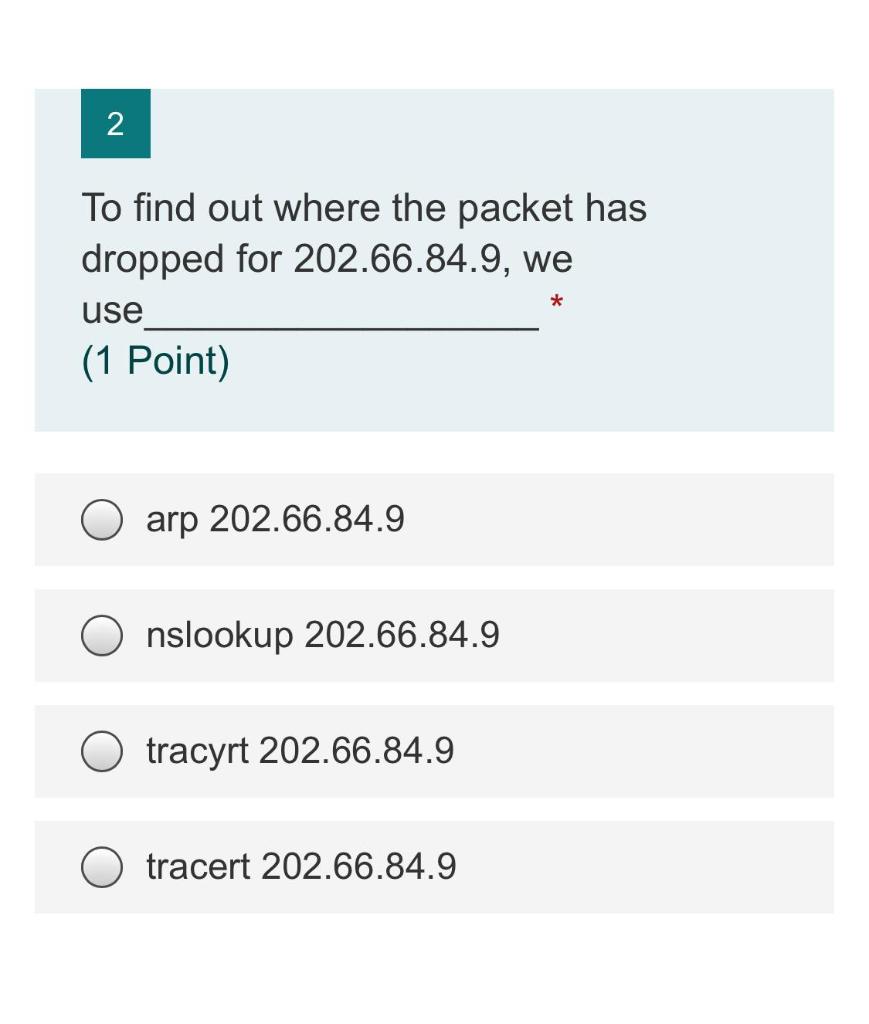Click the arp 202.66.84.9 label text
This screenshot has width=869, height=1024.
pos(275,519)
